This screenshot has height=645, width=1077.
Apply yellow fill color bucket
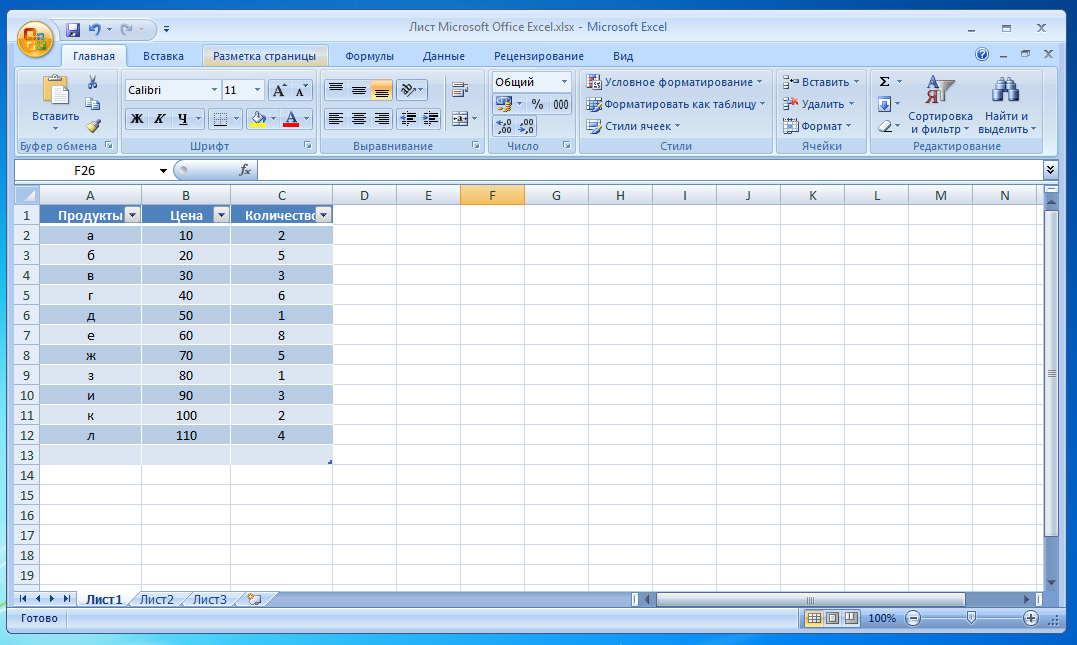[258, 119]
